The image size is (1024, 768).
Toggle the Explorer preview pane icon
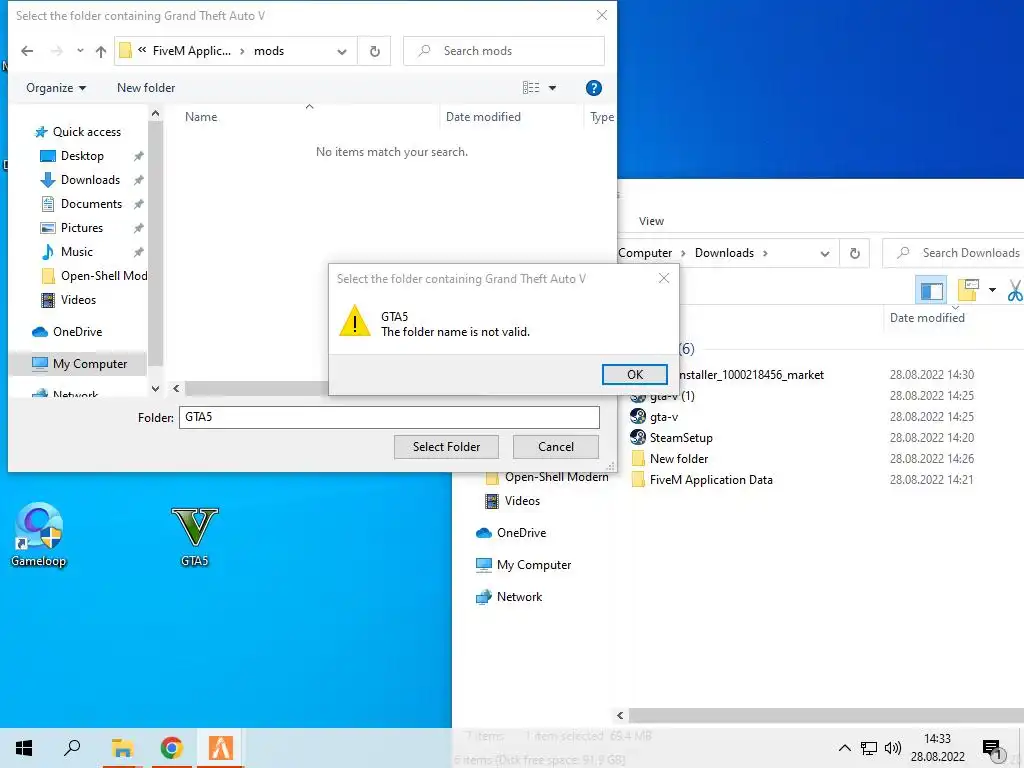tap(931, 291)
